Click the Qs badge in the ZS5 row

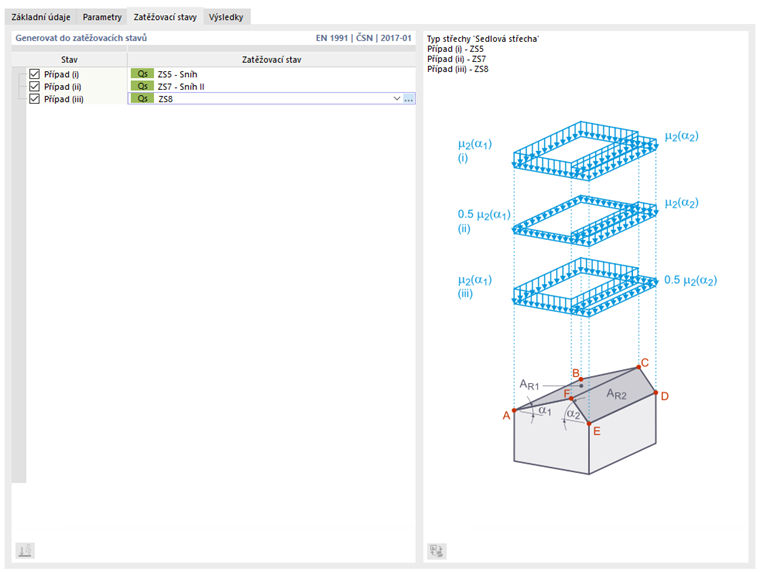pyautogui.click(x=142, y=74)
